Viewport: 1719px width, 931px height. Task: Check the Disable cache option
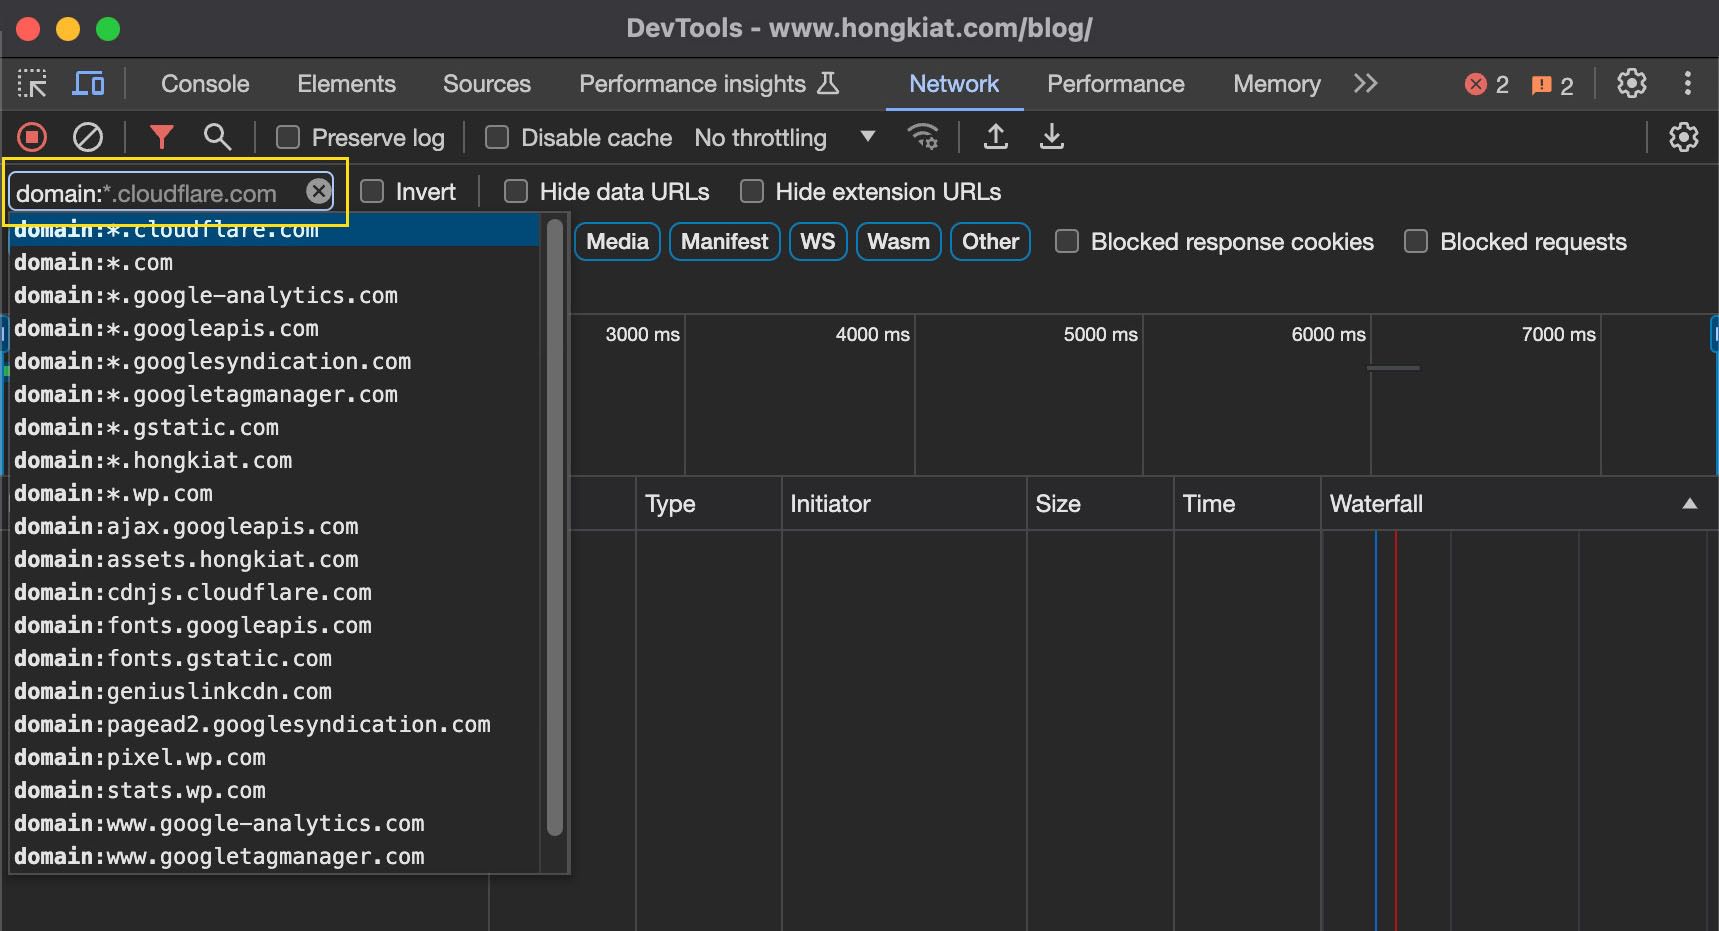497,137
